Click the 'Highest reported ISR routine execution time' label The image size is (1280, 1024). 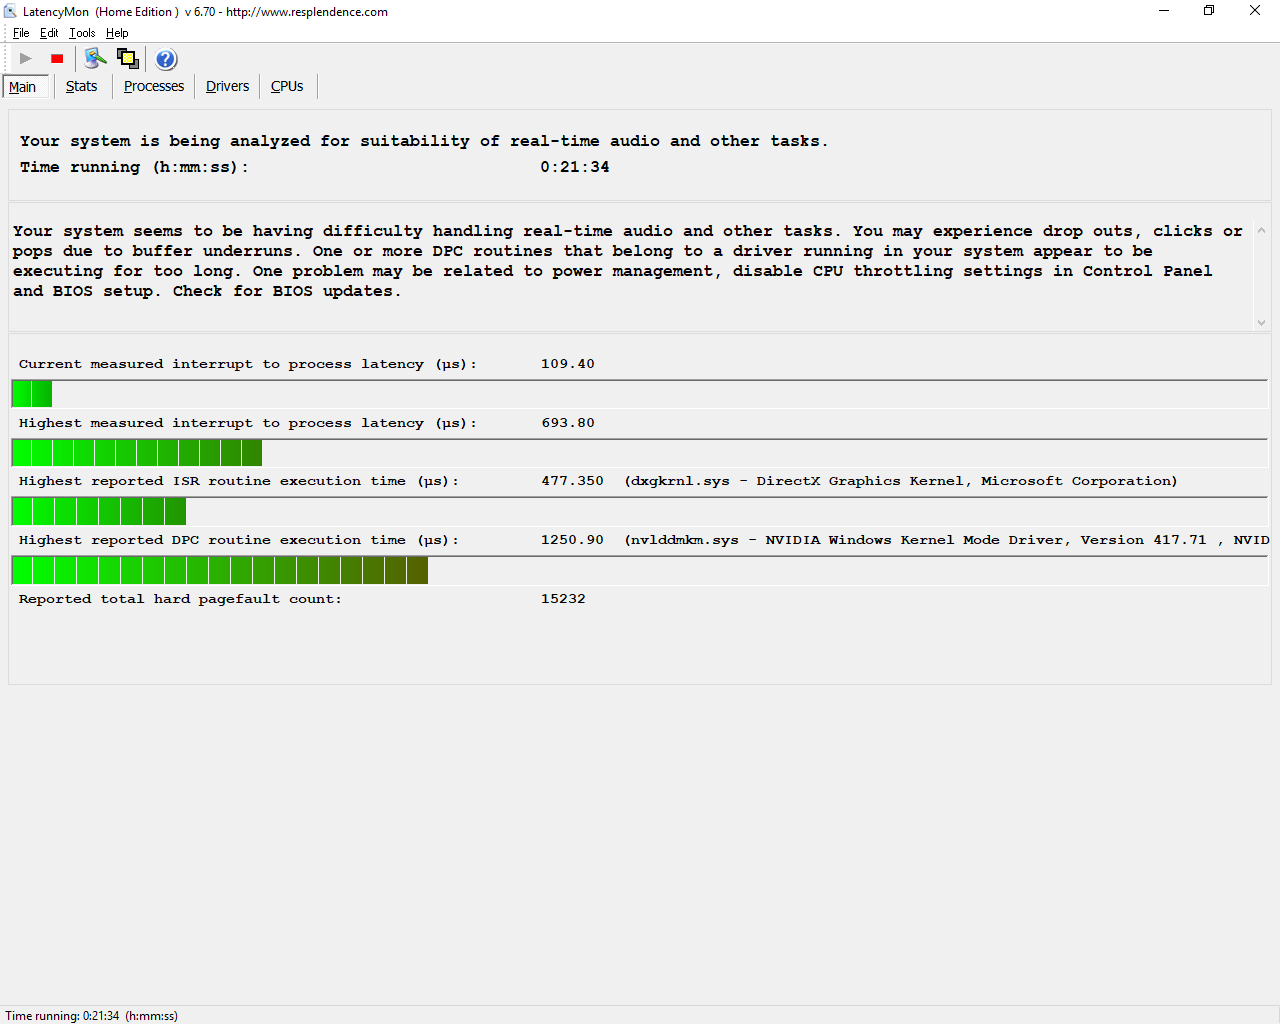click(239, 481)
